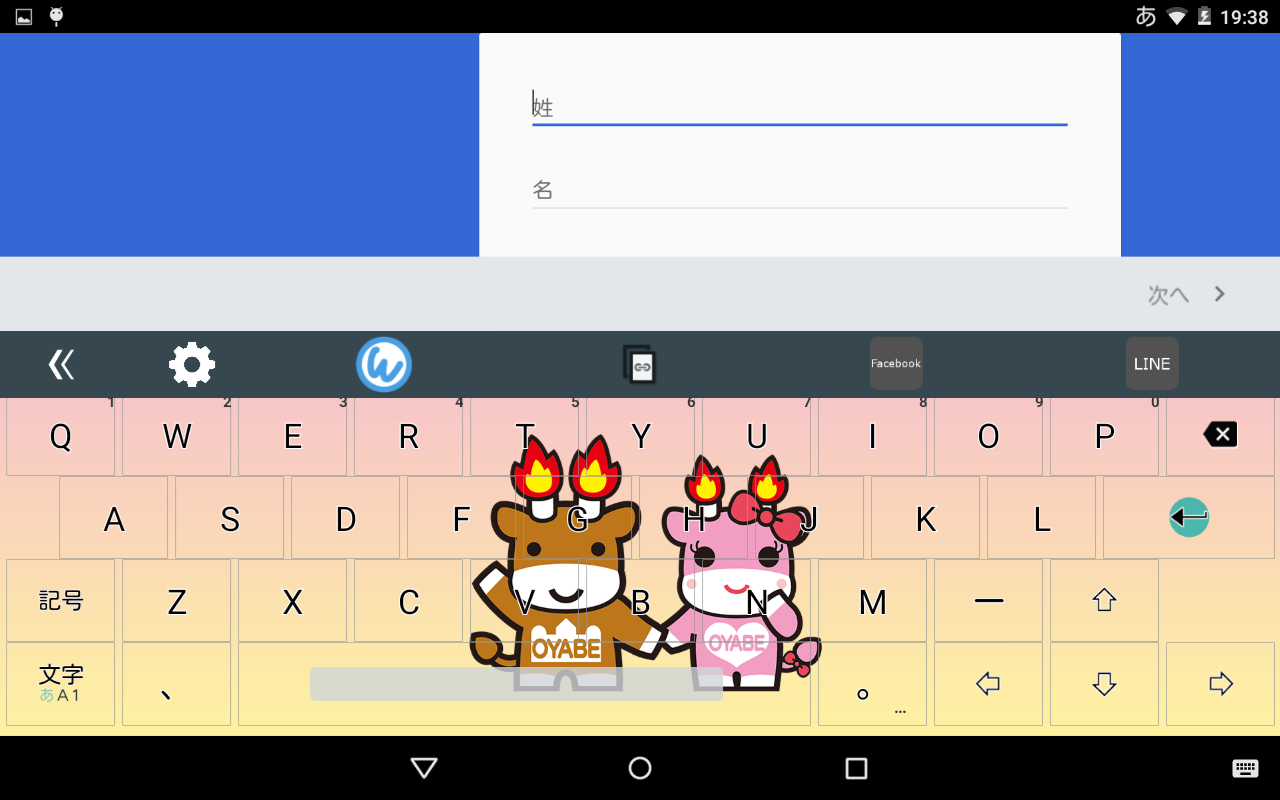This screenshot has height=800, width=1280.
Task: Tap 次へ to proceed
Action: pyautogui.click(x=1168, y=294)
